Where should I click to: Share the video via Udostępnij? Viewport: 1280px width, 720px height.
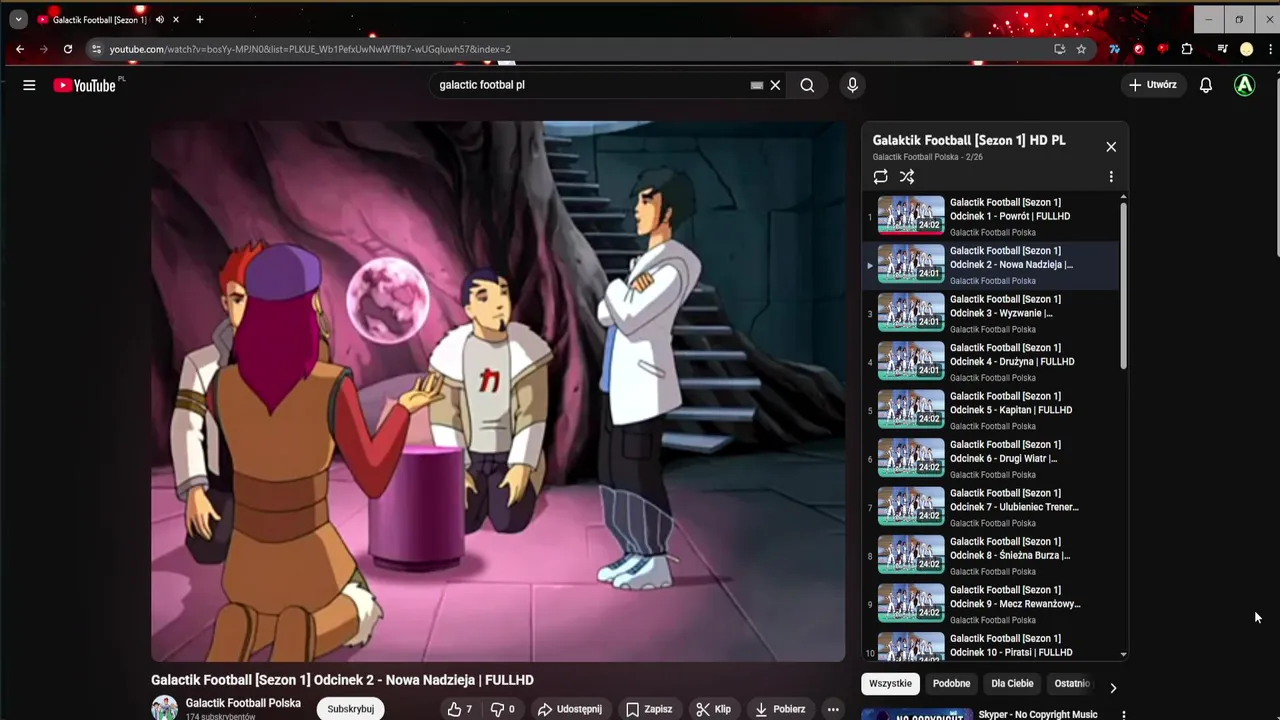point(570,709)
